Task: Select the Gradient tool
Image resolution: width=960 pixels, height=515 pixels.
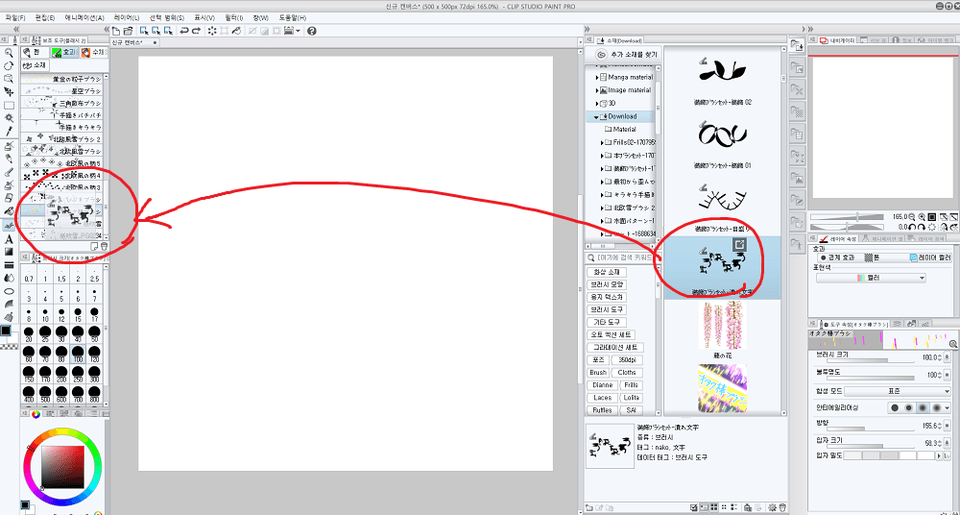Action: tap(9, 252)
